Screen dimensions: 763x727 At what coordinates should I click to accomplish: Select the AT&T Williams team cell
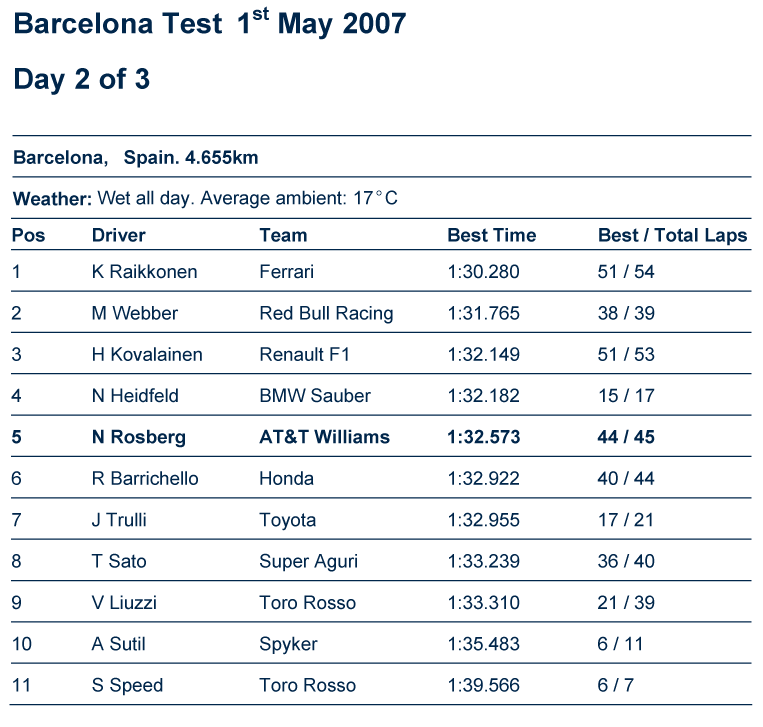coord(325,437)
